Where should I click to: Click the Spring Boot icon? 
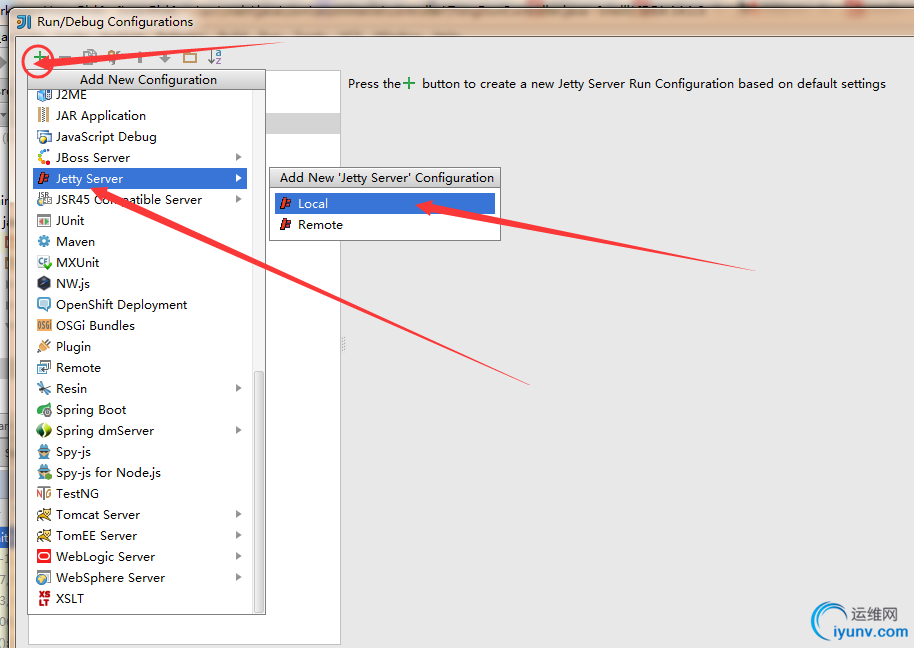(x=44, y=410)
